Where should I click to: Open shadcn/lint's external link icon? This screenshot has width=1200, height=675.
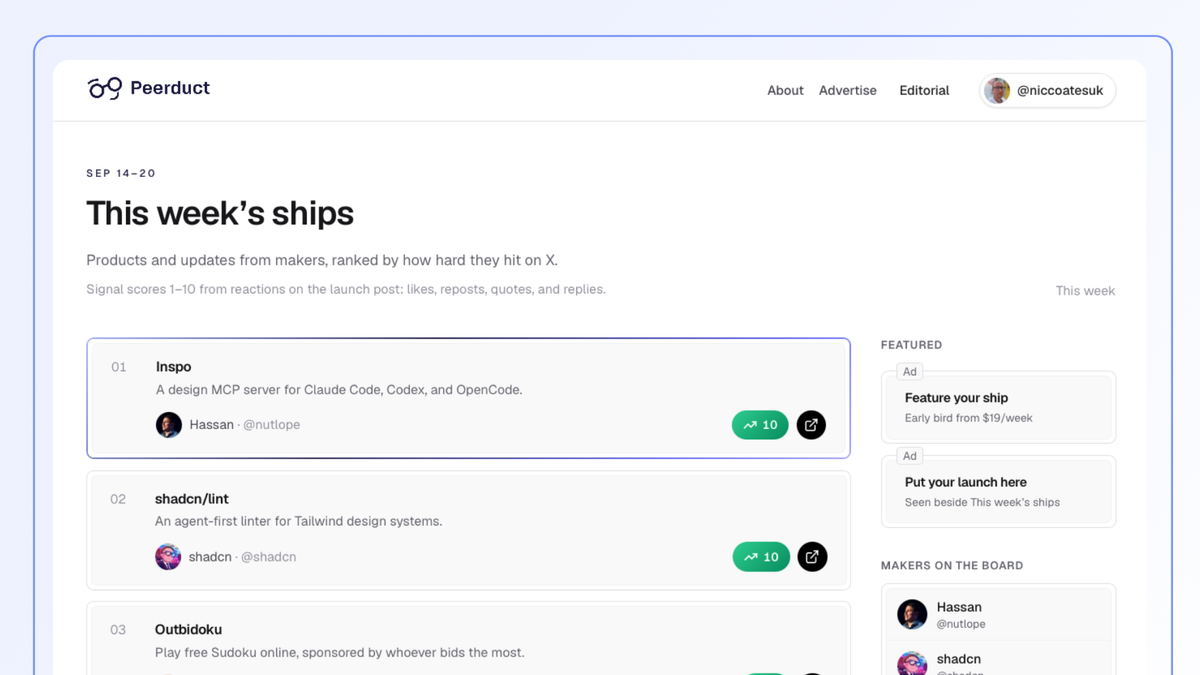pyautogui.click(x=812, y=557)
